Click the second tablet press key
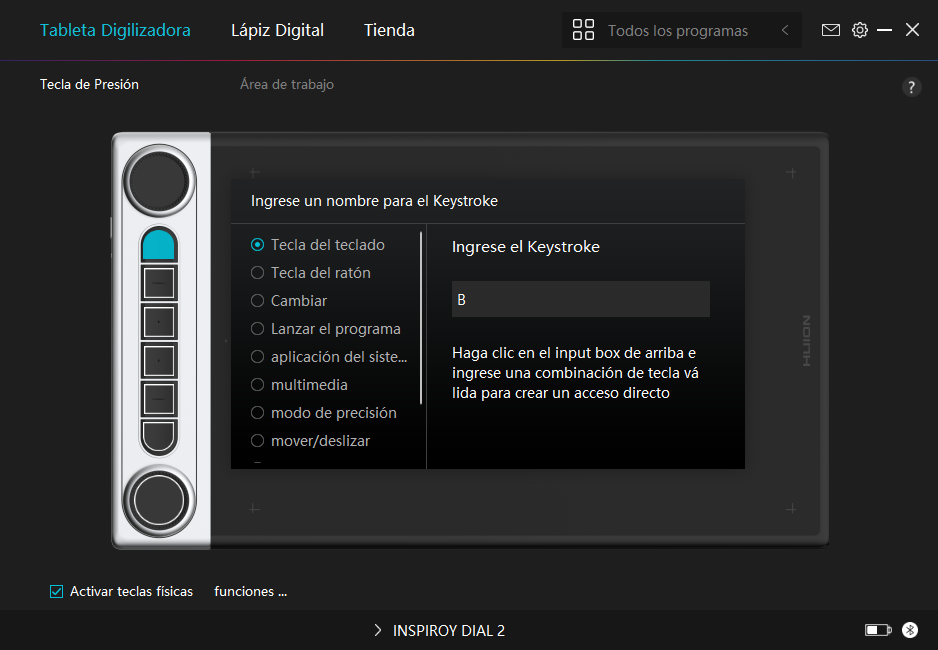938x650 pixels. [159, 284]
